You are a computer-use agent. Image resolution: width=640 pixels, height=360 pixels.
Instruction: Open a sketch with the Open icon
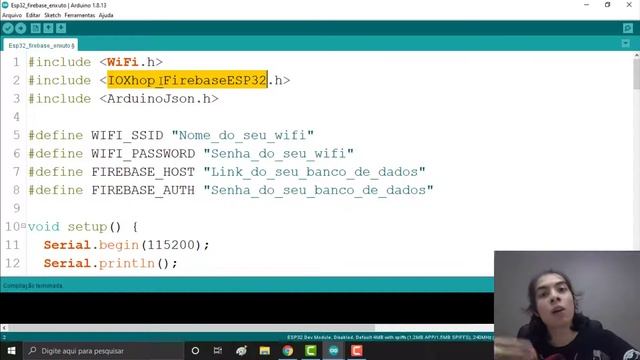tap(49, 28)
